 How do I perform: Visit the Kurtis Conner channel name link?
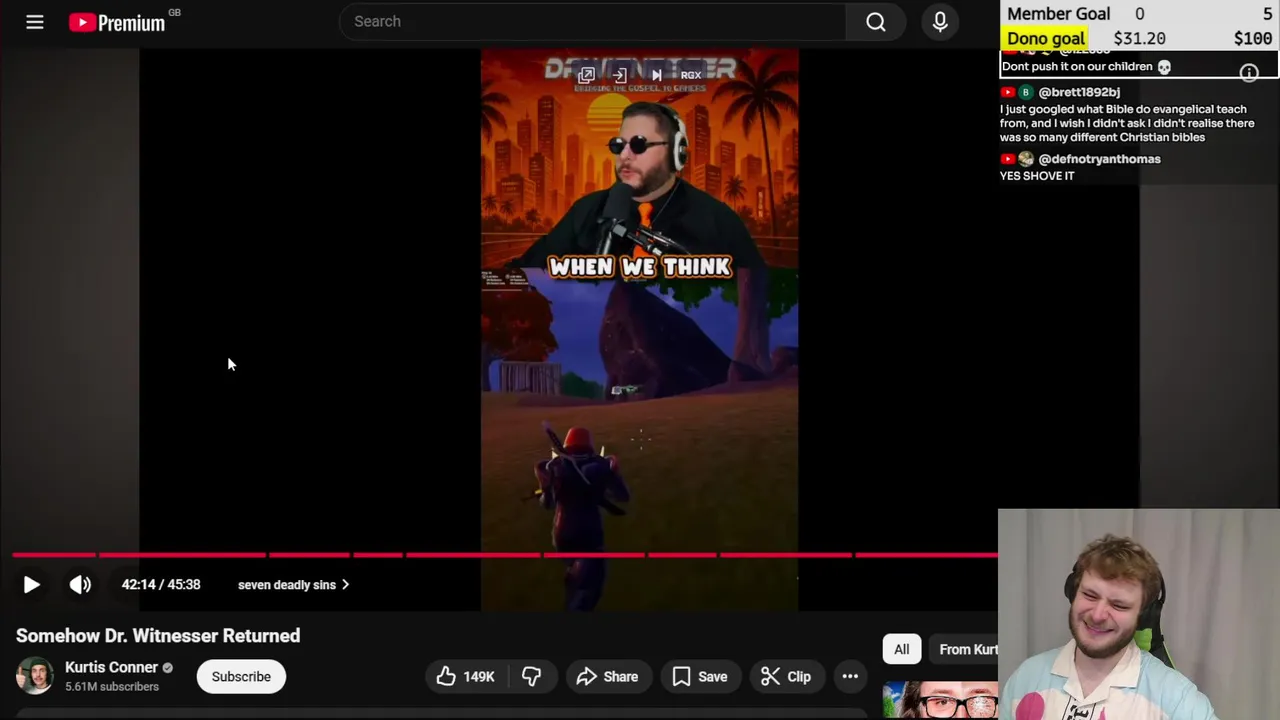click(111, 667)
